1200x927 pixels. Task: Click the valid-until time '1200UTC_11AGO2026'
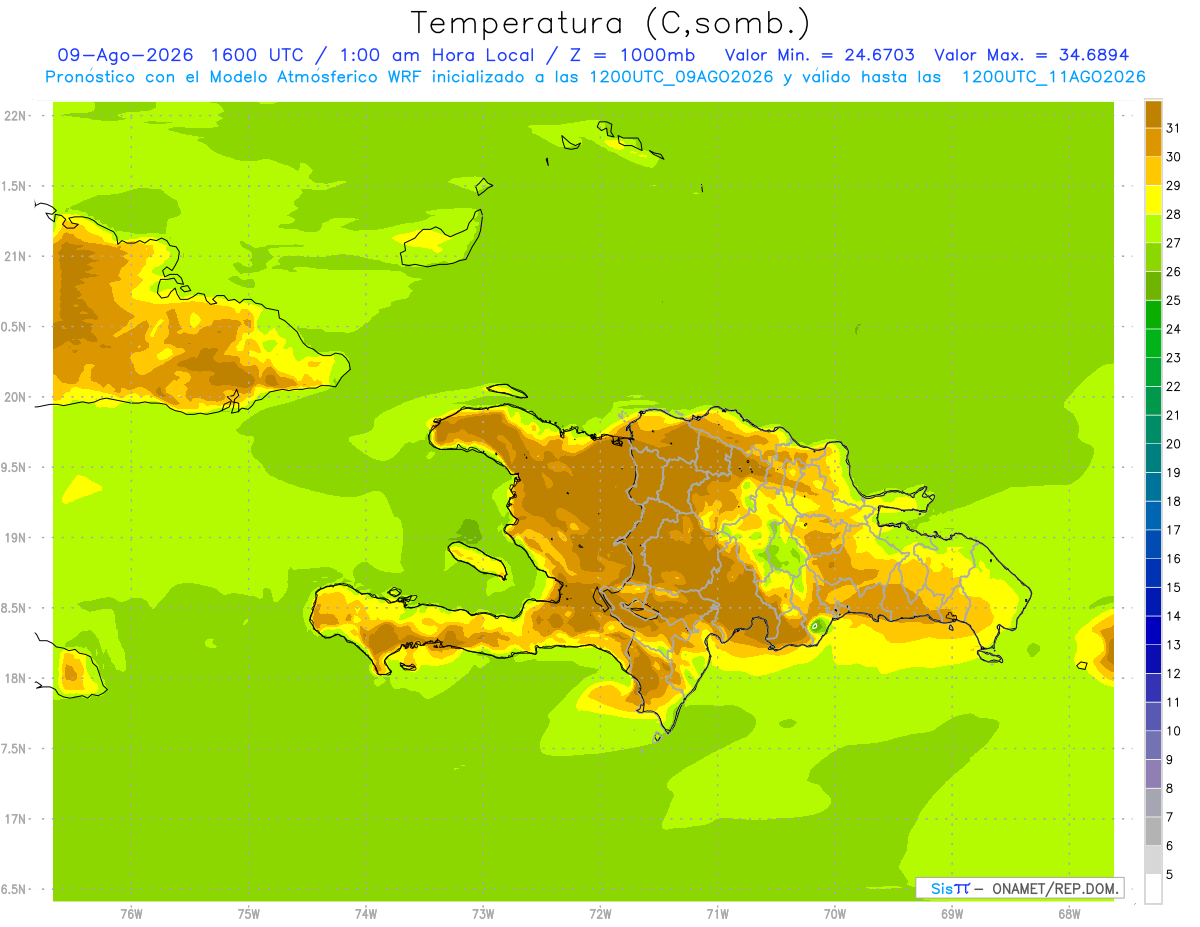1053,77
